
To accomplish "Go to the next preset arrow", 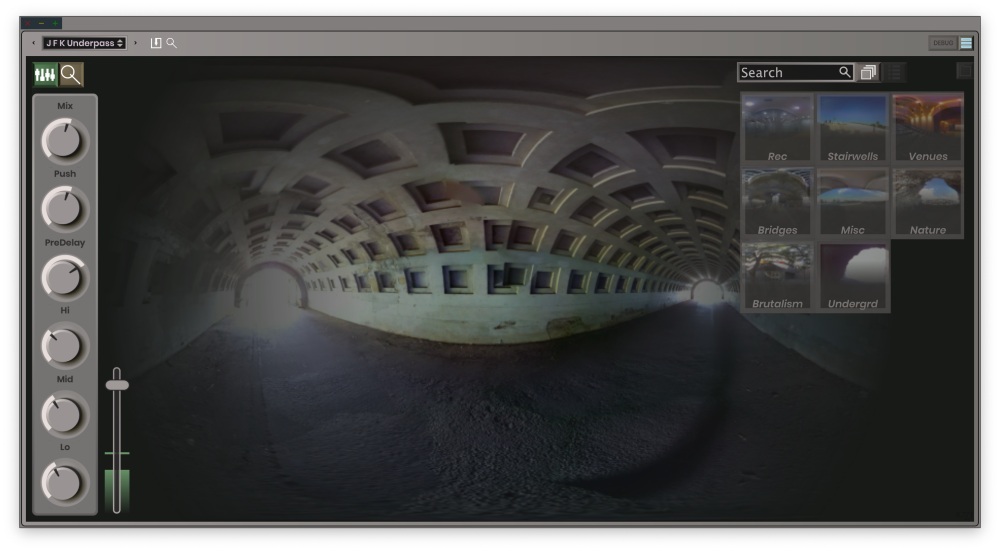I will coord(135,43).
